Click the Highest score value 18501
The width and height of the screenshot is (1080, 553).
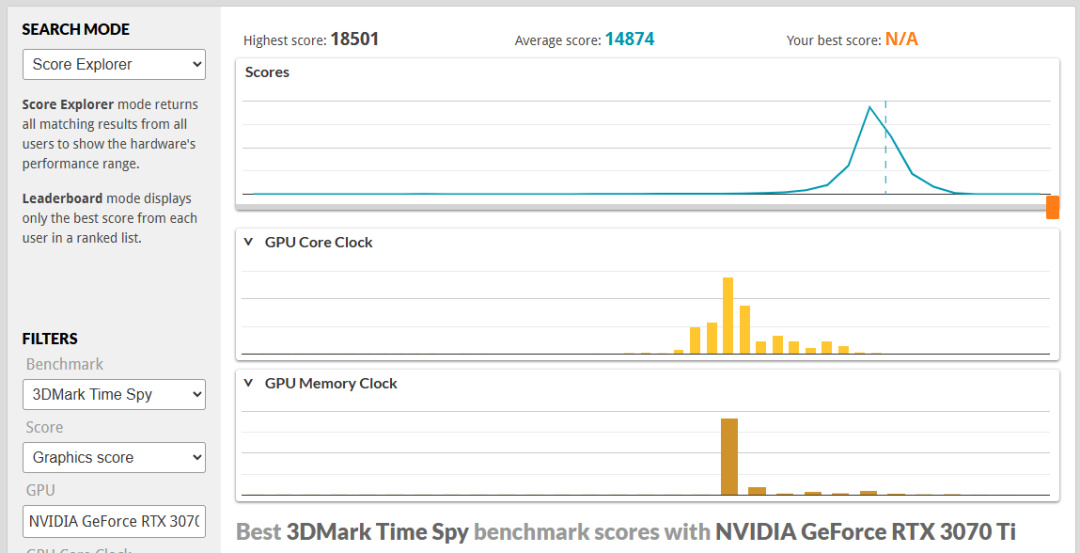tap(355, 39)
